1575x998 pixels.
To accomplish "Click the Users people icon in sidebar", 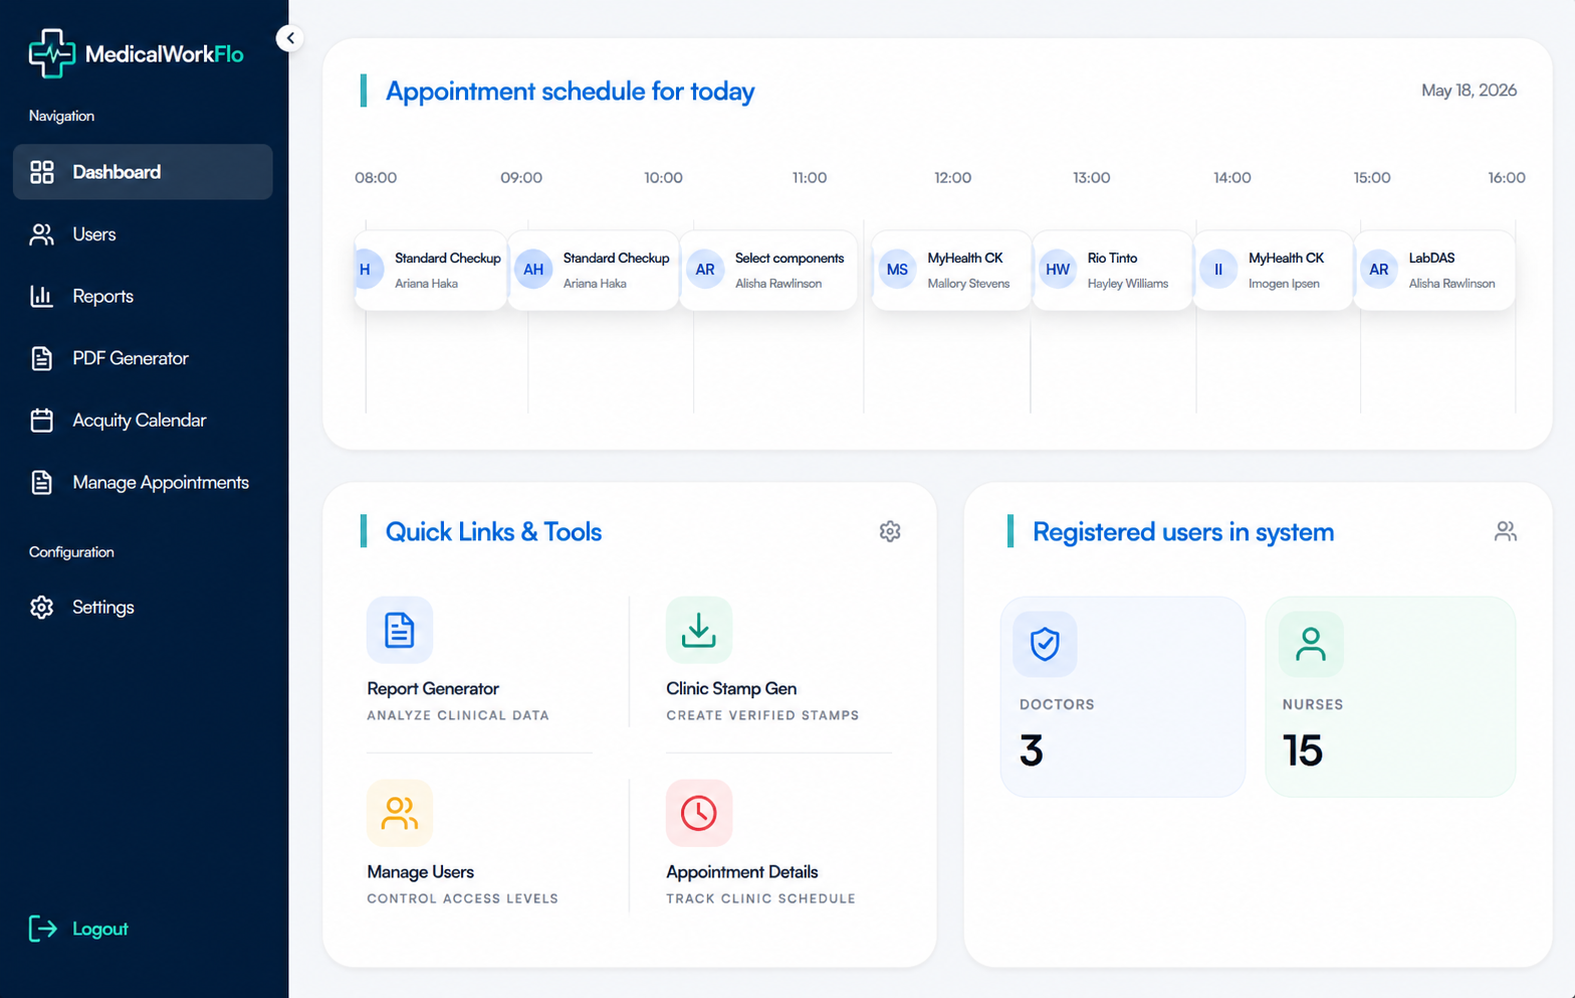I will coord(42,234).
